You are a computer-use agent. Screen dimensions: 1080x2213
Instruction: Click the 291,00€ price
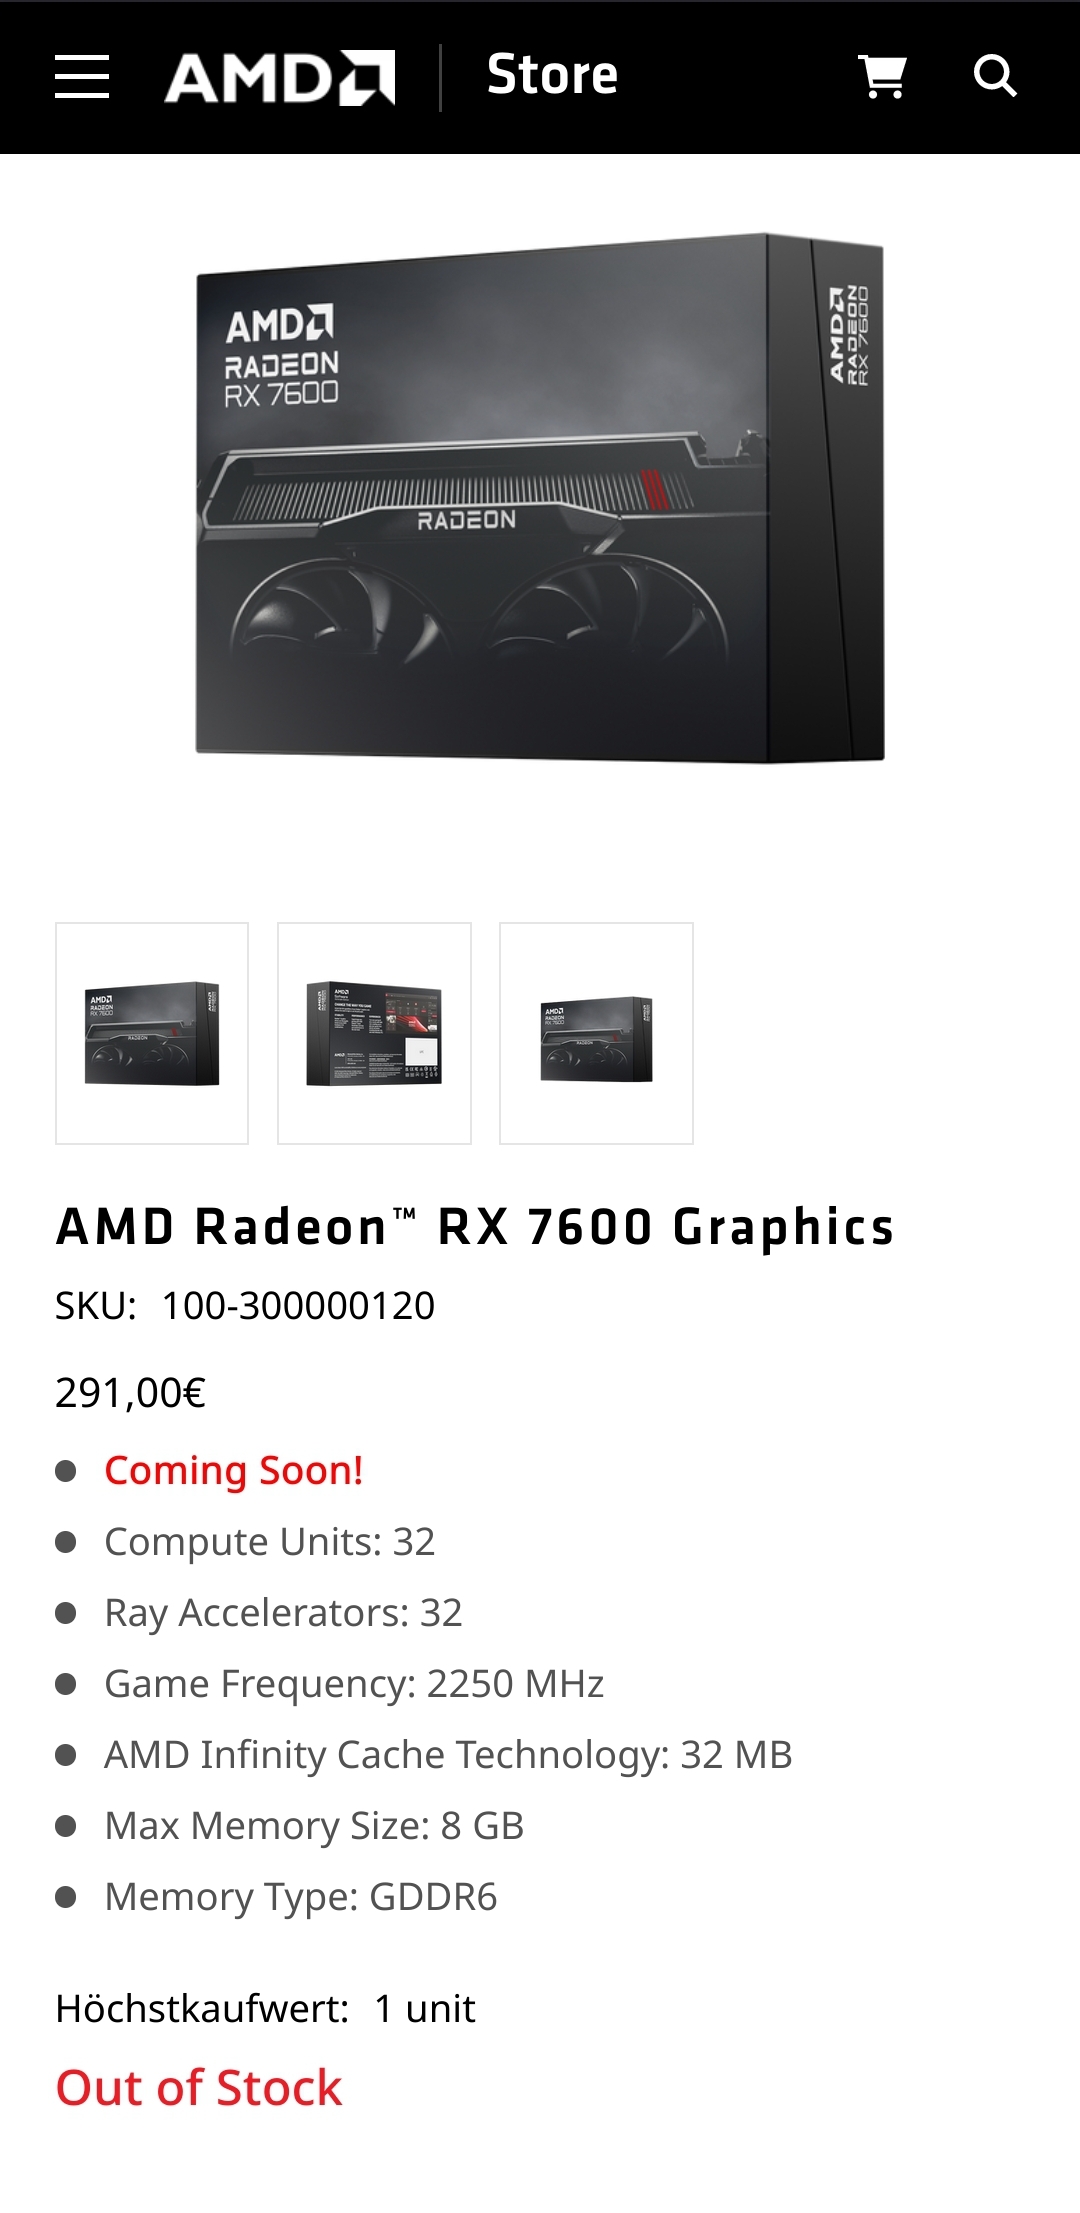pos(130,1392)
